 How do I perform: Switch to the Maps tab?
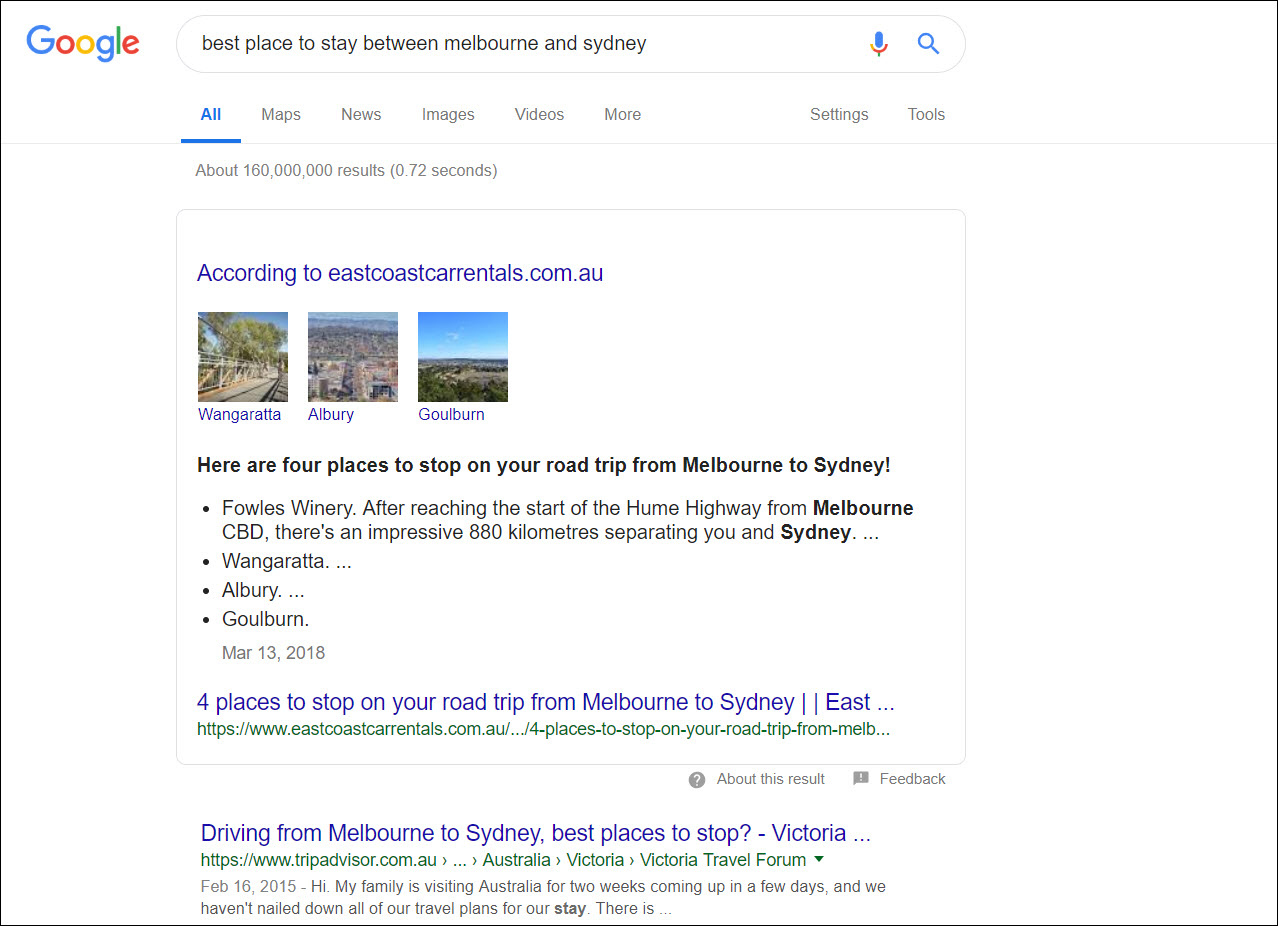coord(281,114)
